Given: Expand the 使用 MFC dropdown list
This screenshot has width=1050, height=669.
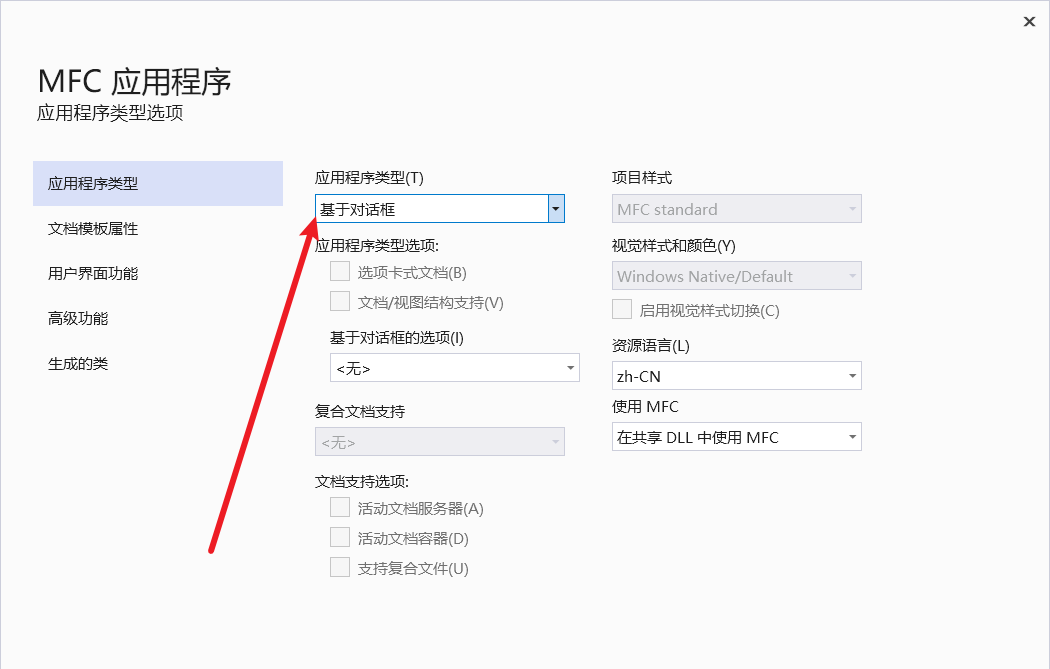Looking at the screenshot, I should click(x=852, y=437).
